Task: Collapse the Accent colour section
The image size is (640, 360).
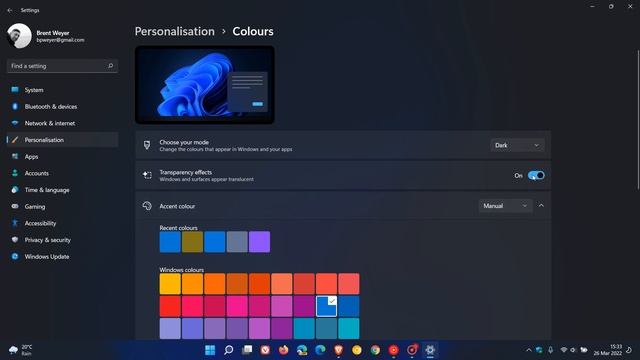Action: [541, 206]
